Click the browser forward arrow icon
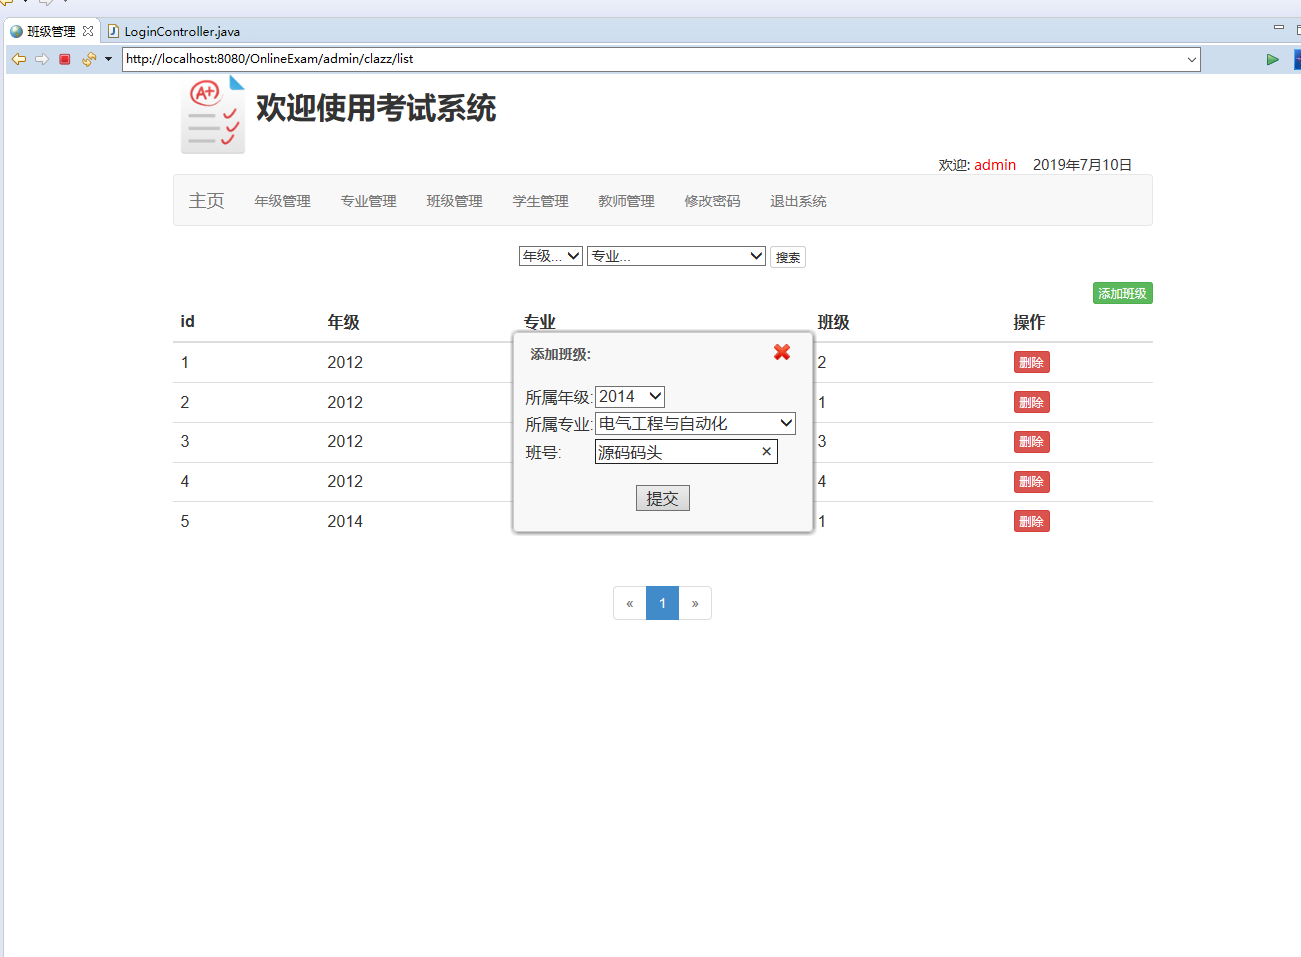Image resolution: width=1301 pixels, height=957 pixels. tap(42, 59)
